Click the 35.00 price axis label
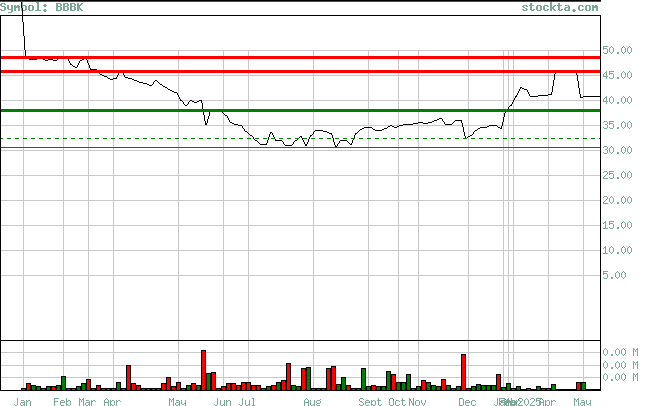Screen dimensions: 655x406 pos(617,125)
